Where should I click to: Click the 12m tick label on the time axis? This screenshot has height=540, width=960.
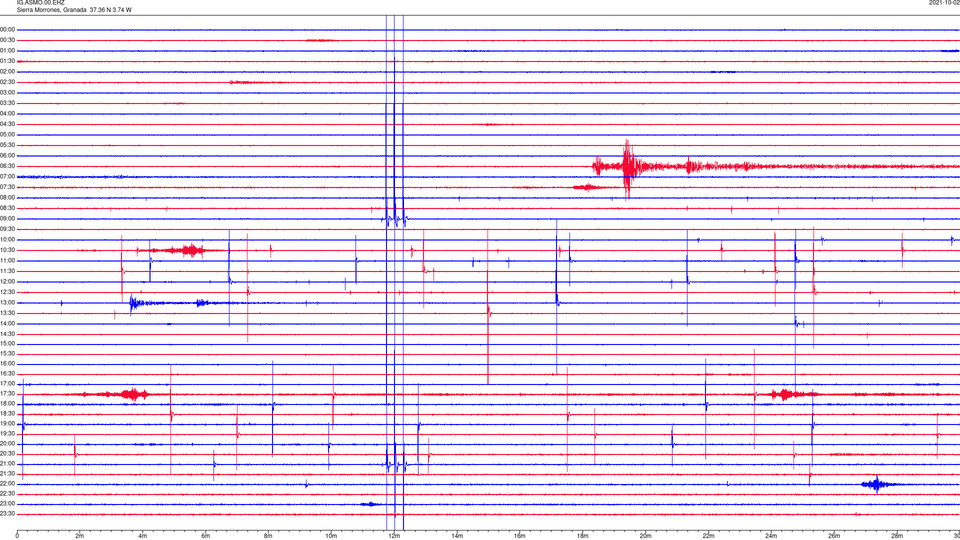[x=394, y=536]
